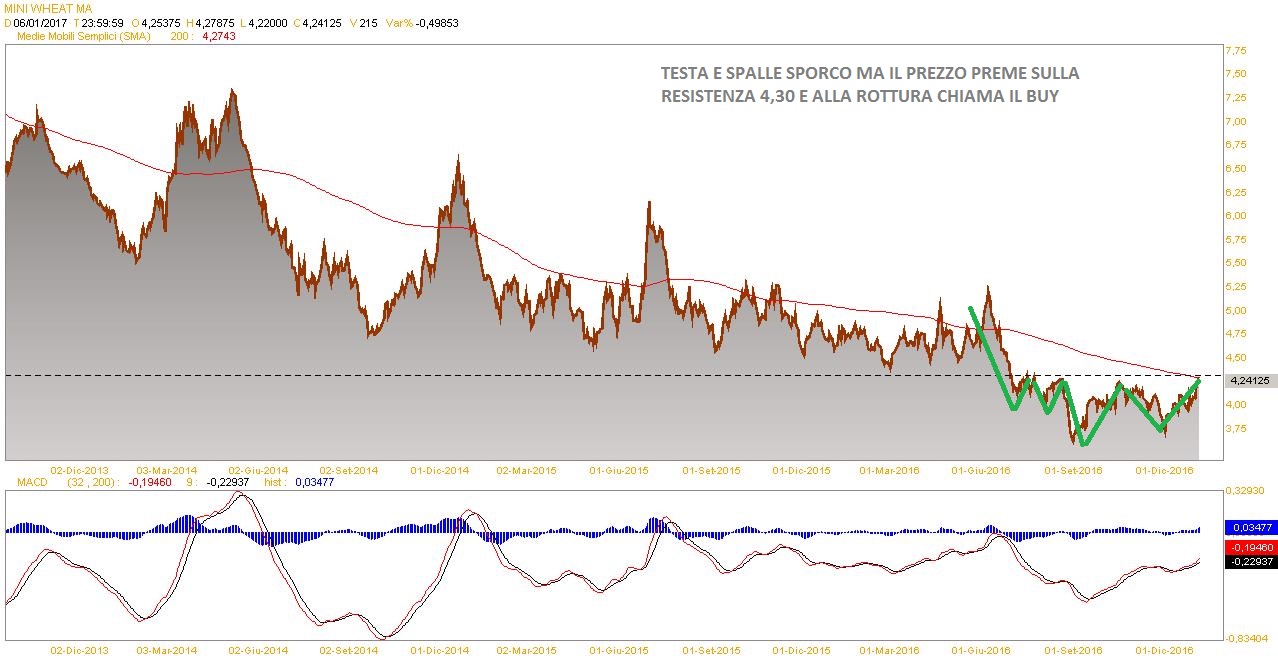Click the 0,32930 upper MACD scale value
1278x668 pixels.
1246,492
